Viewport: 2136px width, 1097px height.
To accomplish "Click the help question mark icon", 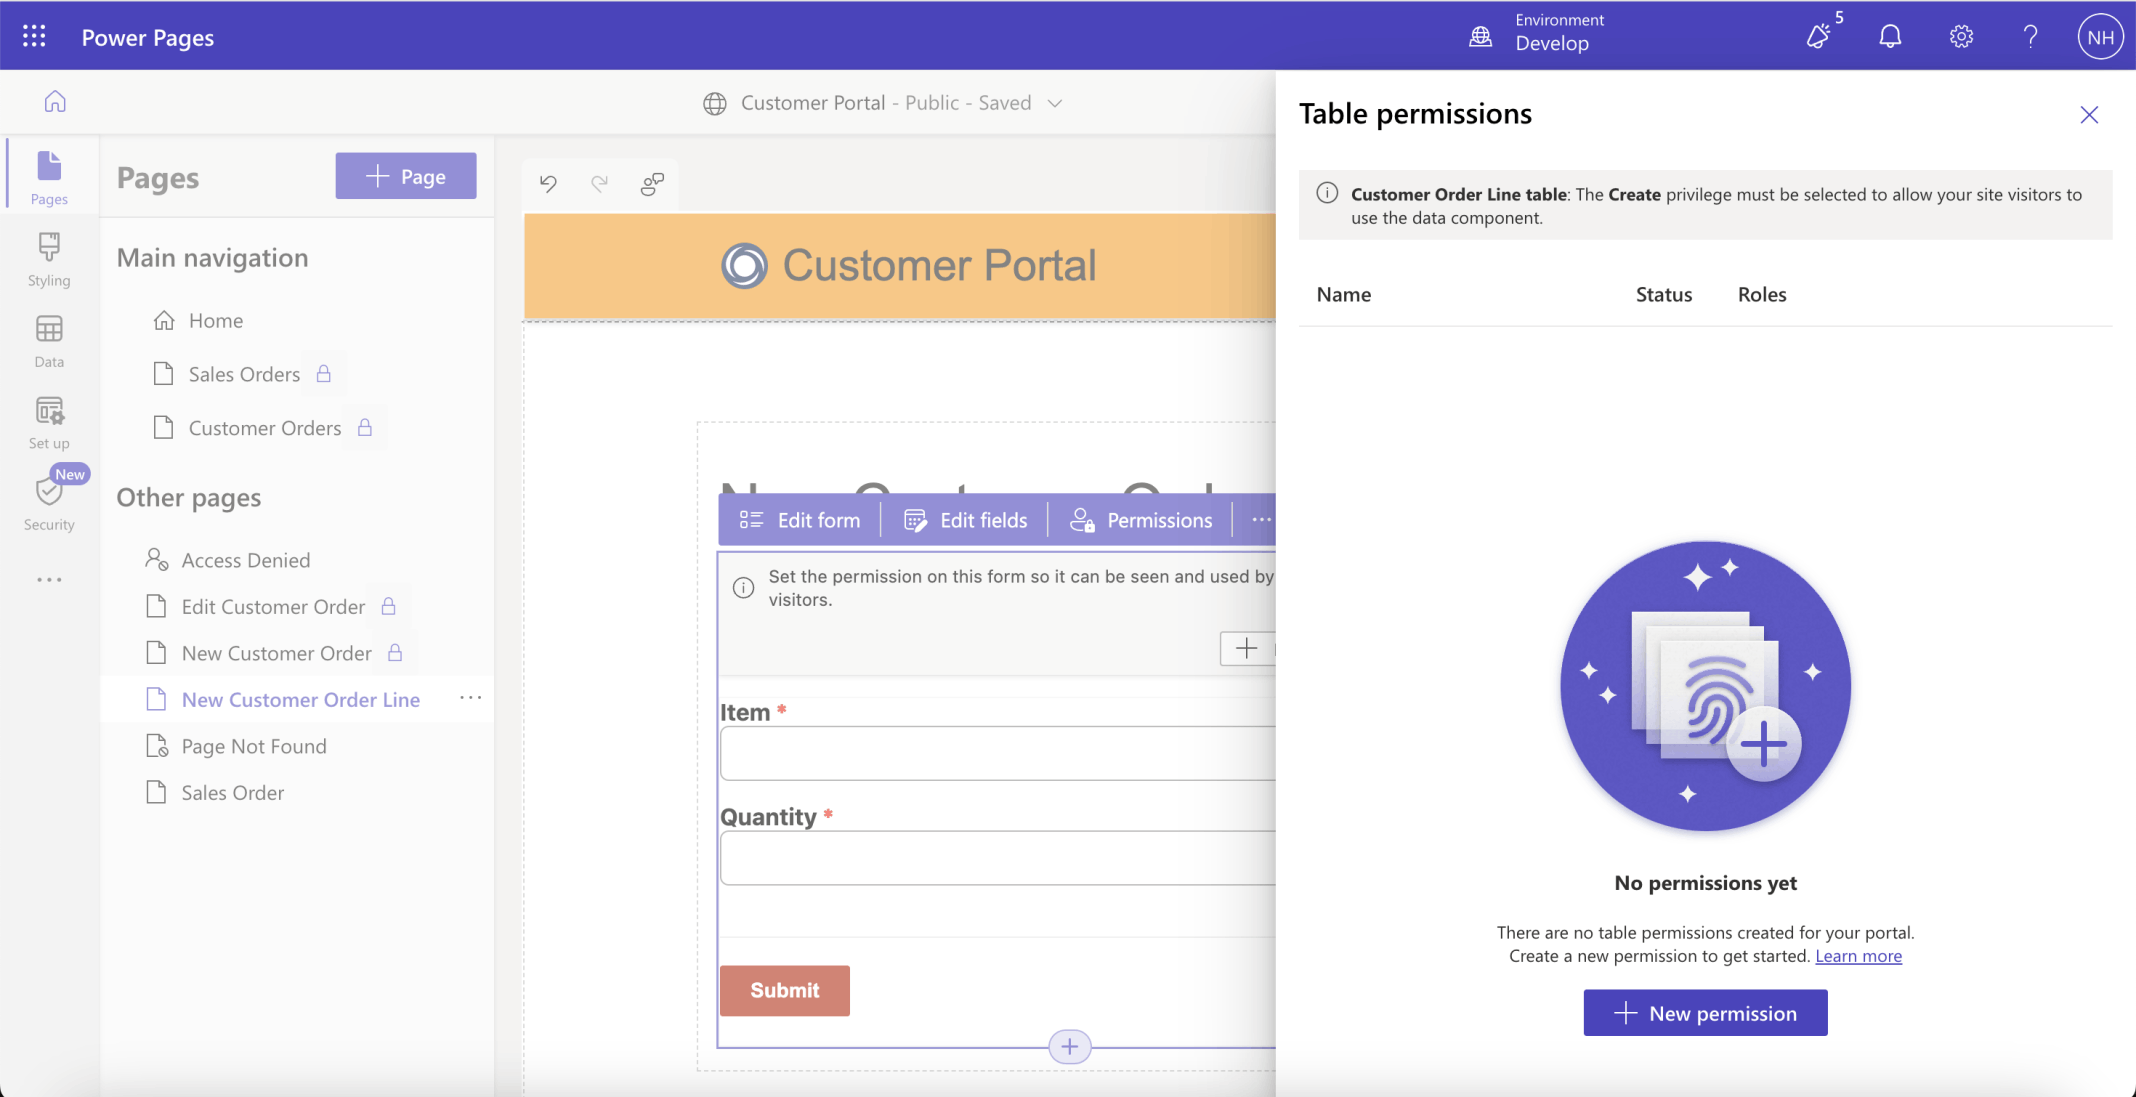I will click(2030, 37).
